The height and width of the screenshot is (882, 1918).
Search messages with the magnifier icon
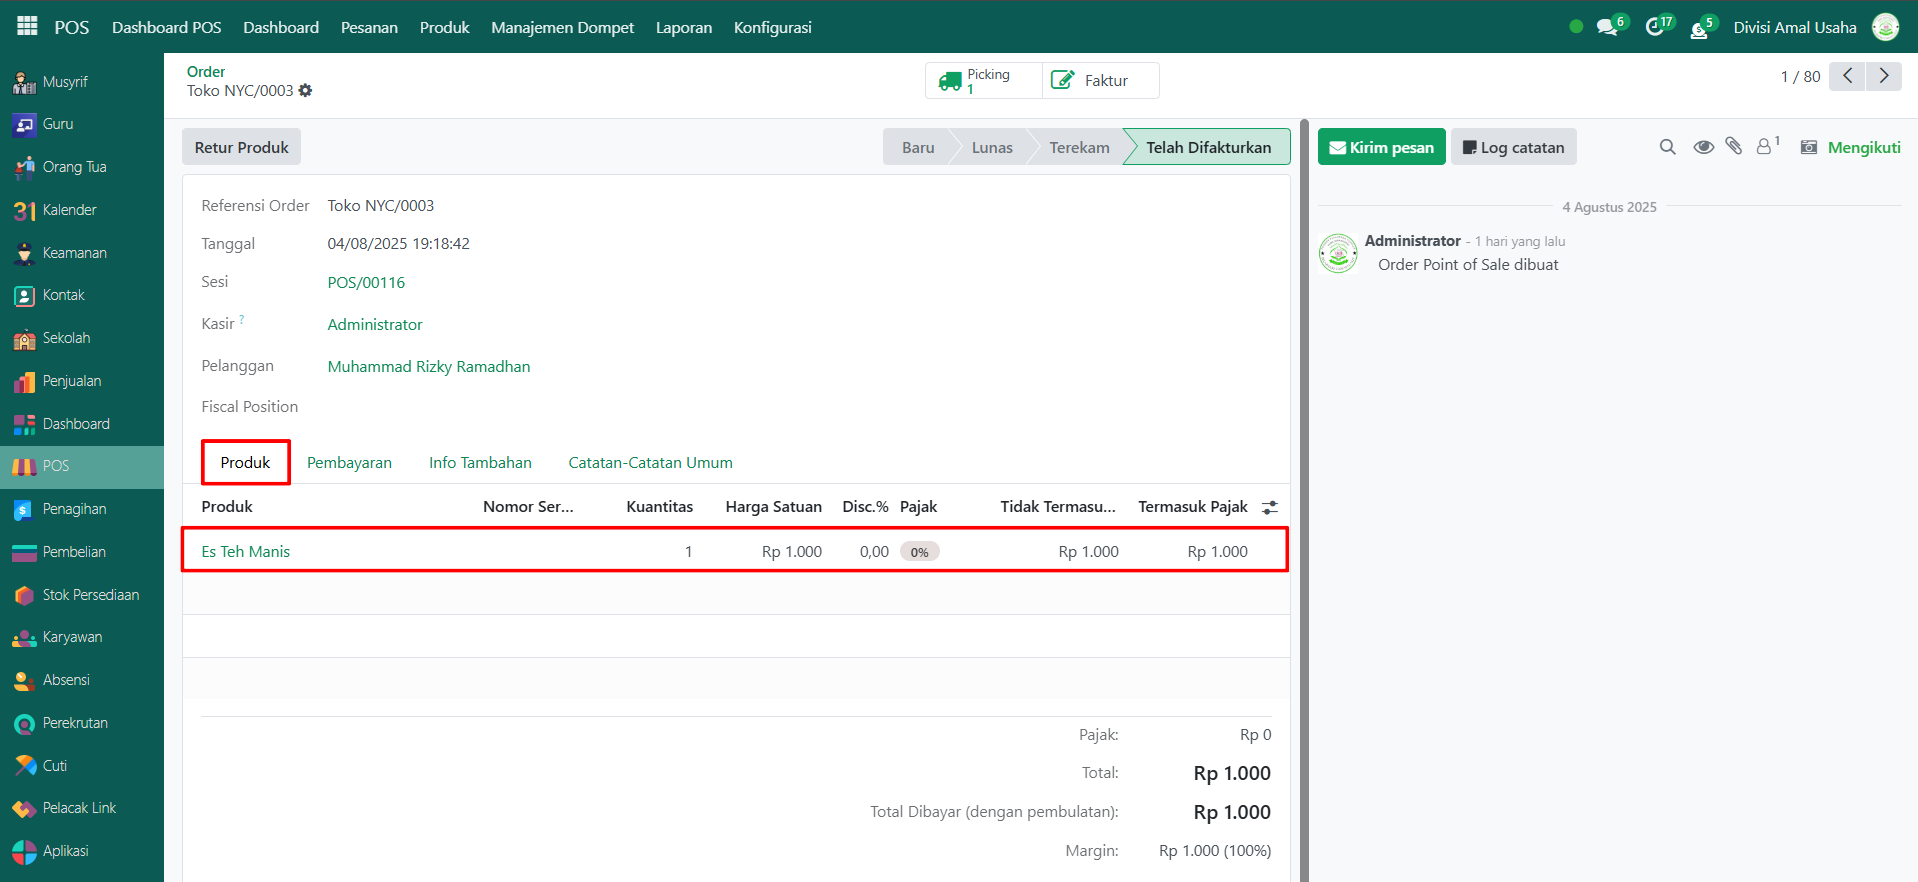pyautogui.click(x=1667, y=147)
